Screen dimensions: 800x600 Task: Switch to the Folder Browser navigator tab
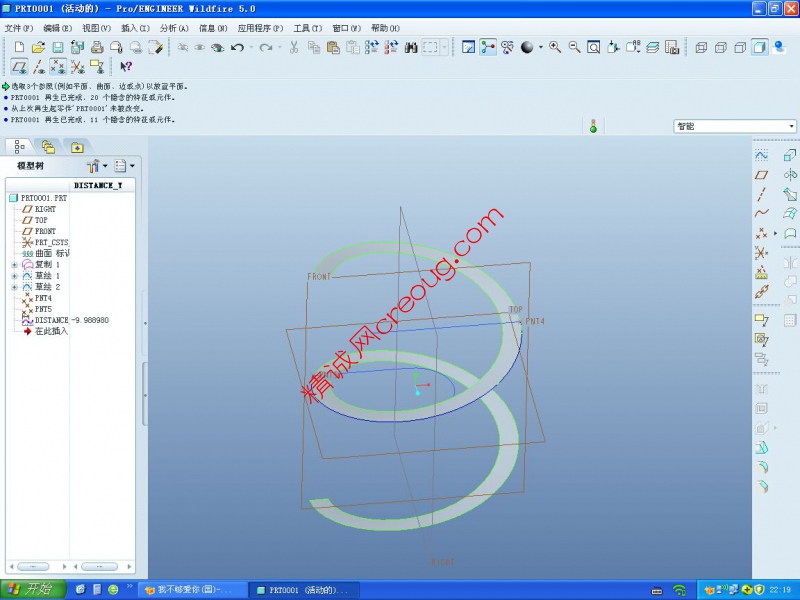click(x=48, y=147)
